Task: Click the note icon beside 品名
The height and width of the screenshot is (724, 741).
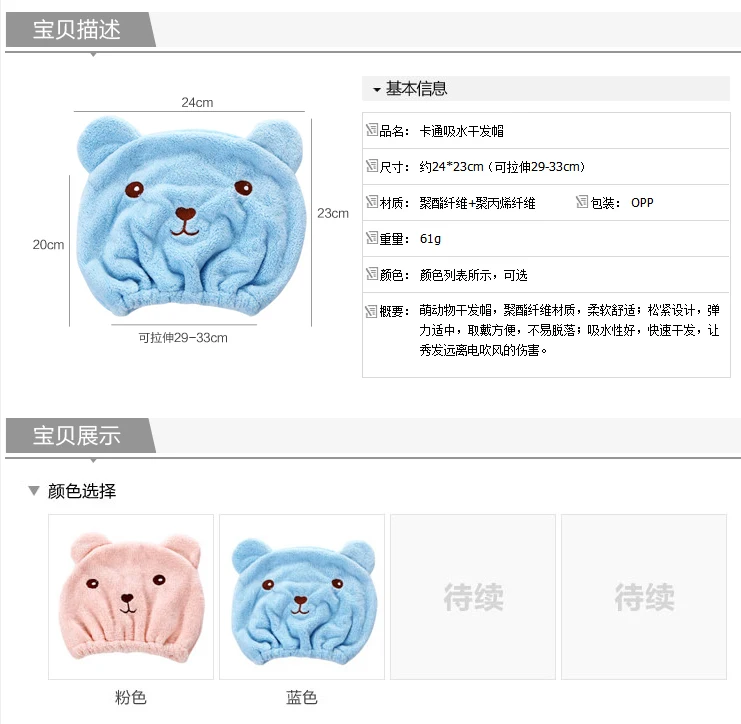Action: [x=372, y=129]
